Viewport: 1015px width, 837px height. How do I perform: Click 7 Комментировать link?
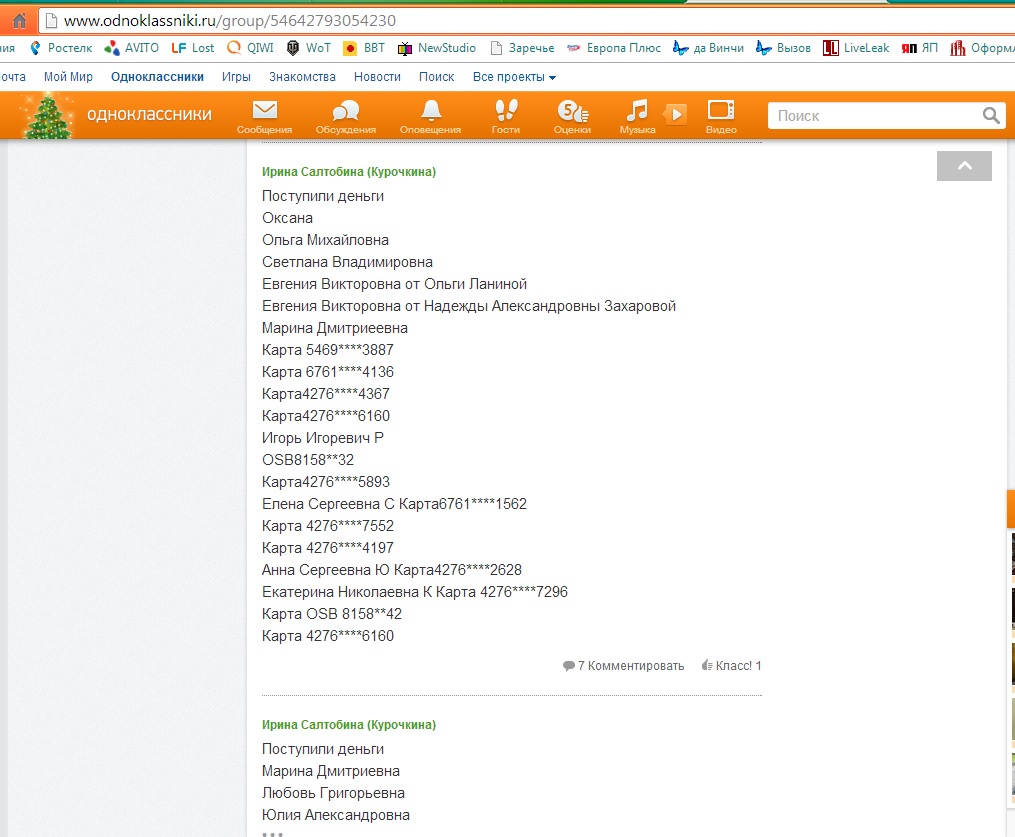624,666
